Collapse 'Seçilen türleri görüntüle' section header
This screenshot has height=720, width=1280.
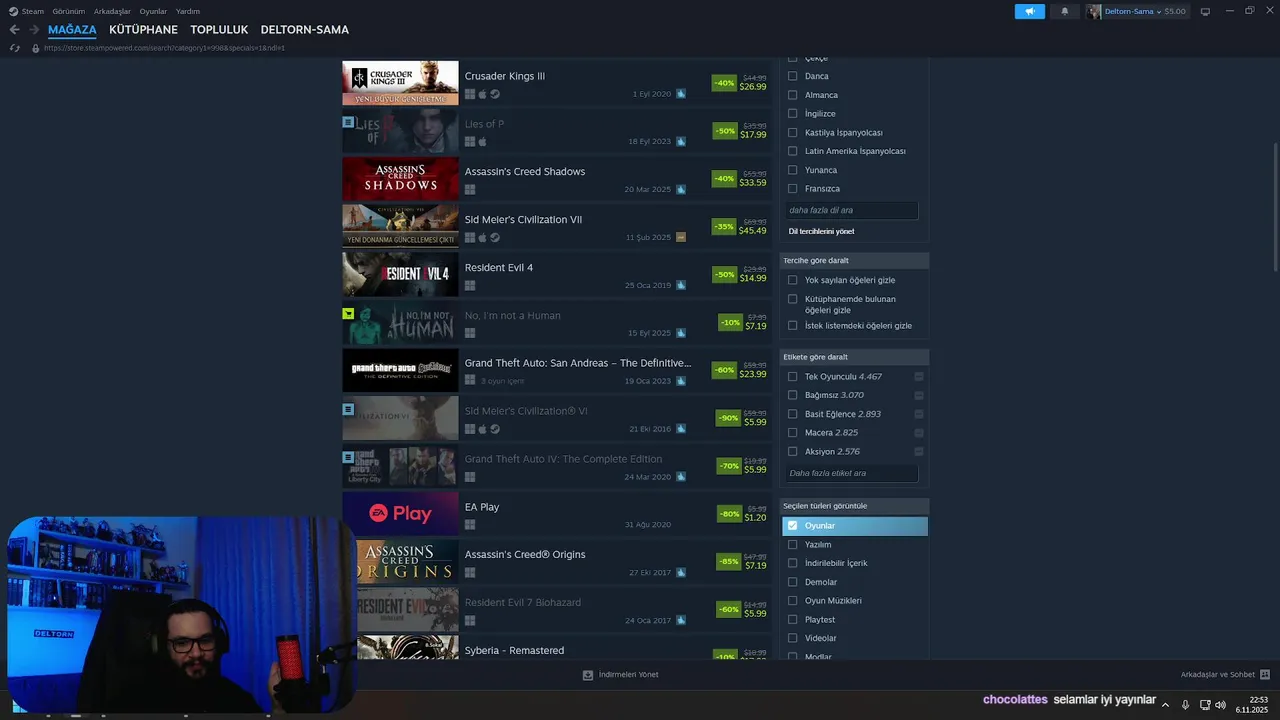(854, 506)
